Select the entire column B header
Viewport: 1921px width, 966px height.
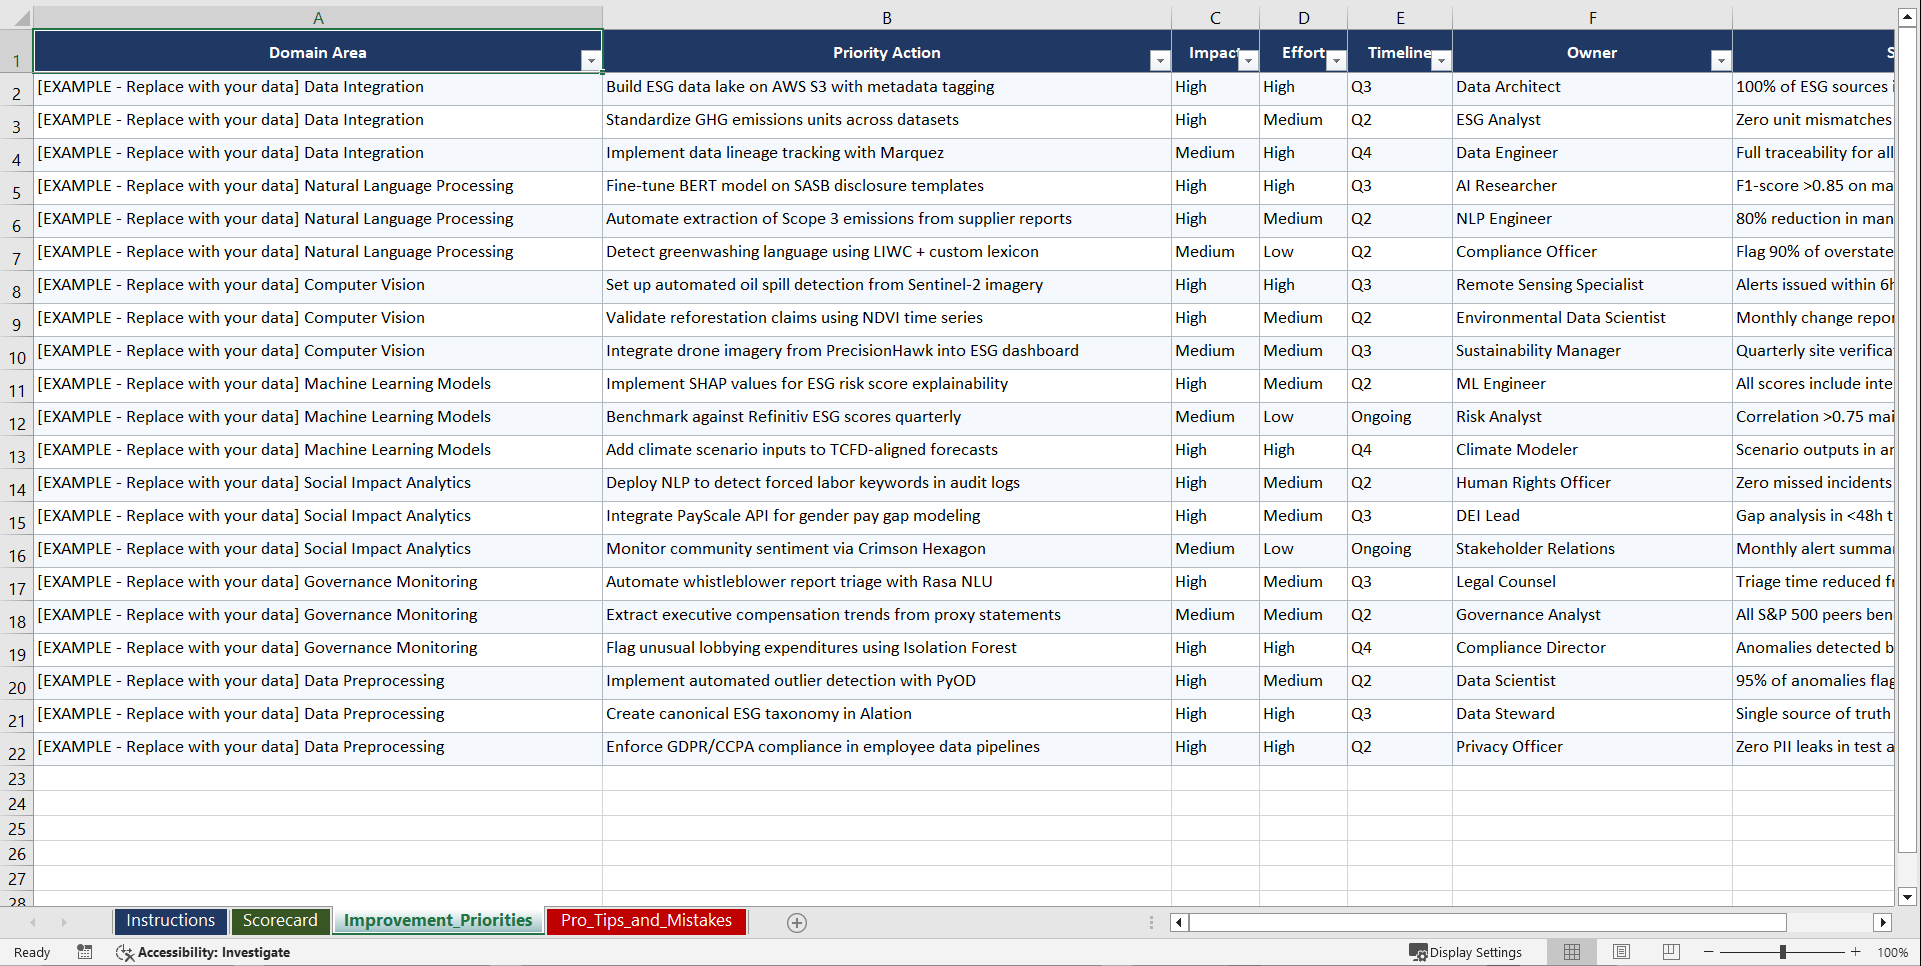click(x=887, y=17)
